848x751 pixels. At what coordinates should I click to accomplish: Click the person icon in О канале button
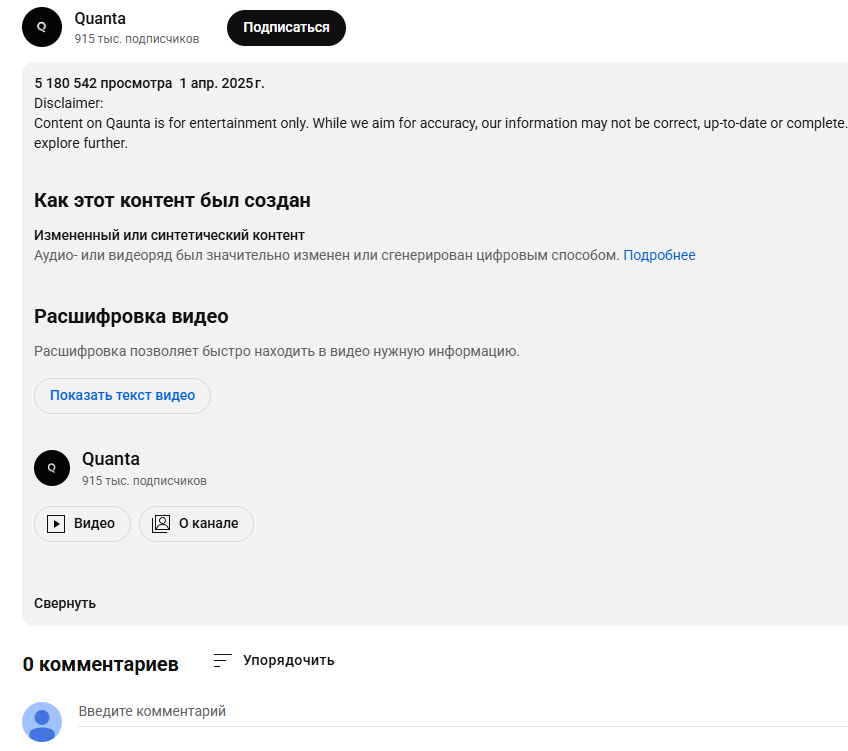coord(161,524)
